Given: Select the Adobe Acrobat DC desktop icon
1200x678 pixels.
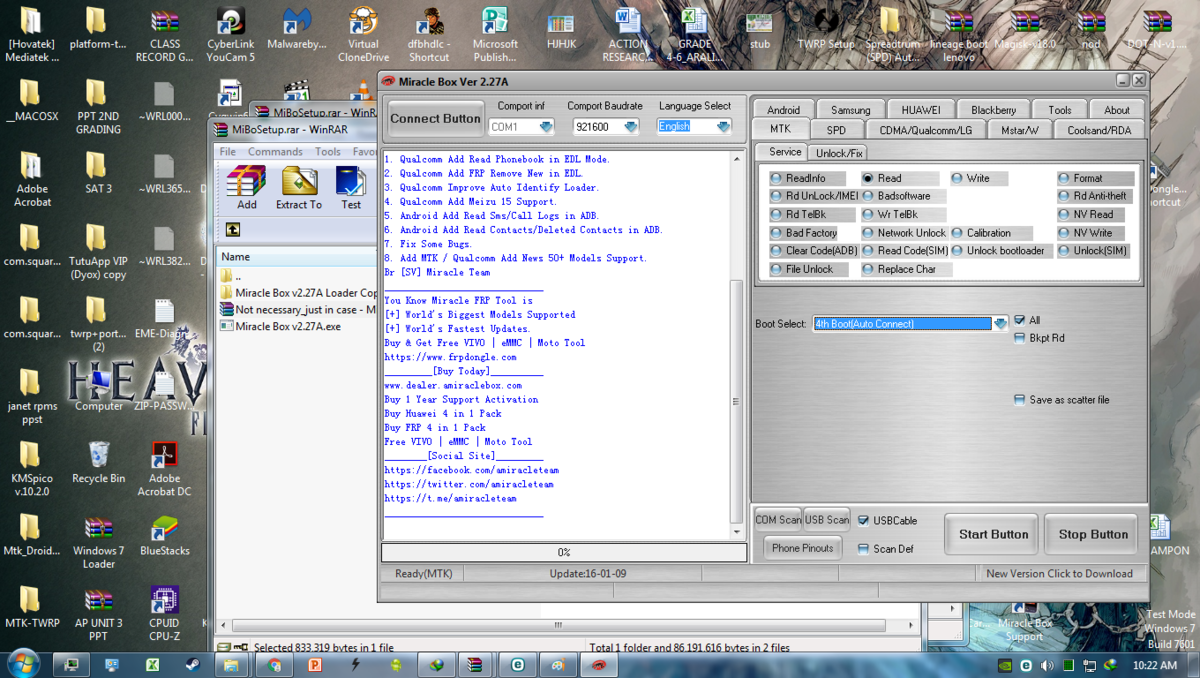Looking at the screenshot, I should click(x=164, y=470).
